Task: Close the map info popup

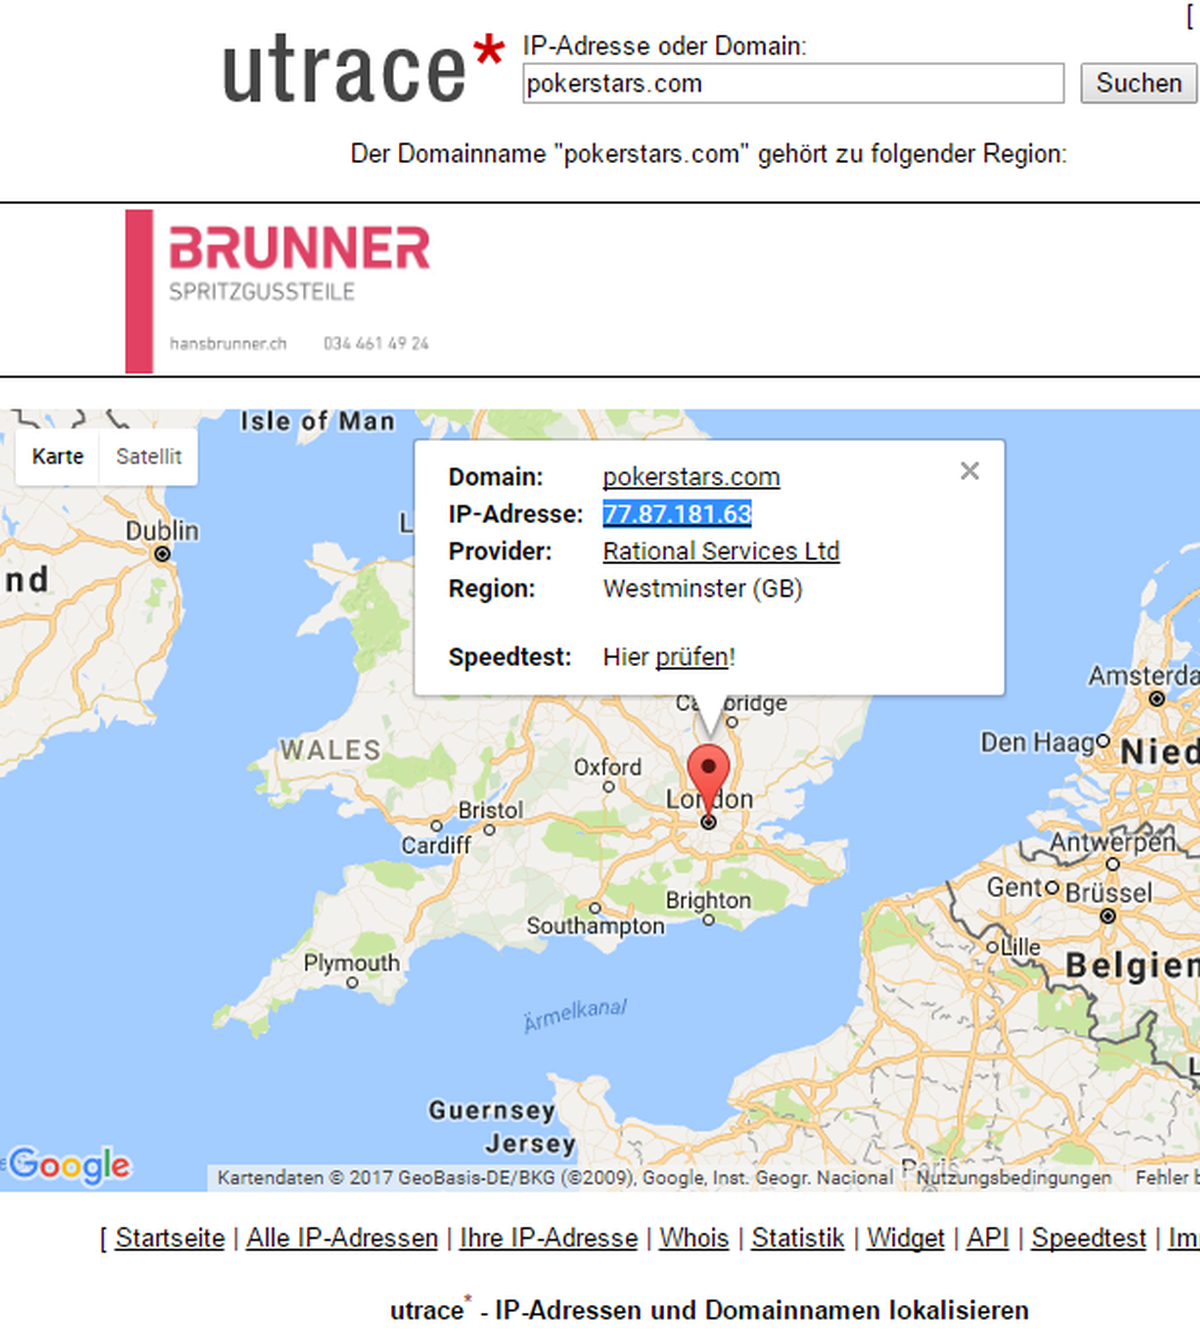Action: (x=969, y=471)
